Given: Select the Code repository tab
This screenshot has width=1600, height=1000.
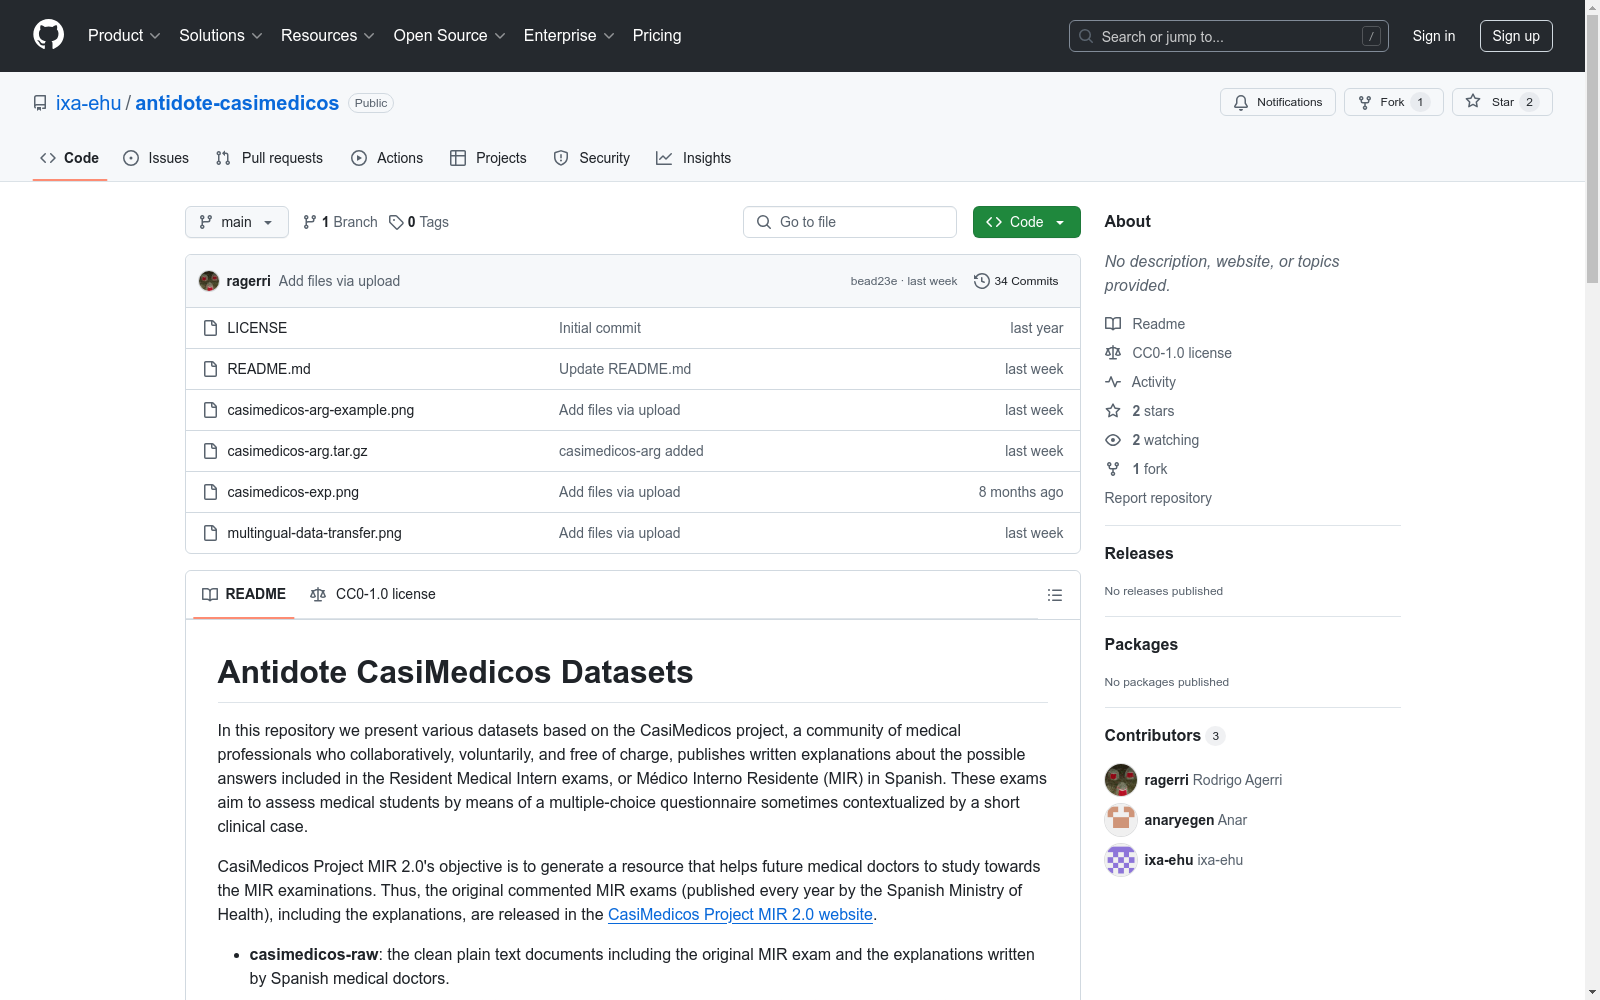Looking at the screenshot, I should point(70,158).
